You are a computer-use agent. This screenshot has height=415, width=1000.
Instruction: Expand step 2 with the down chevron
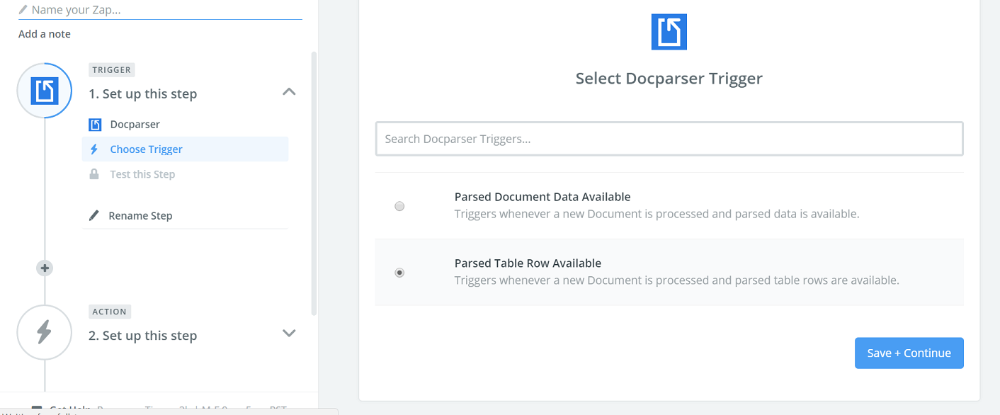[x=289, y=333]
